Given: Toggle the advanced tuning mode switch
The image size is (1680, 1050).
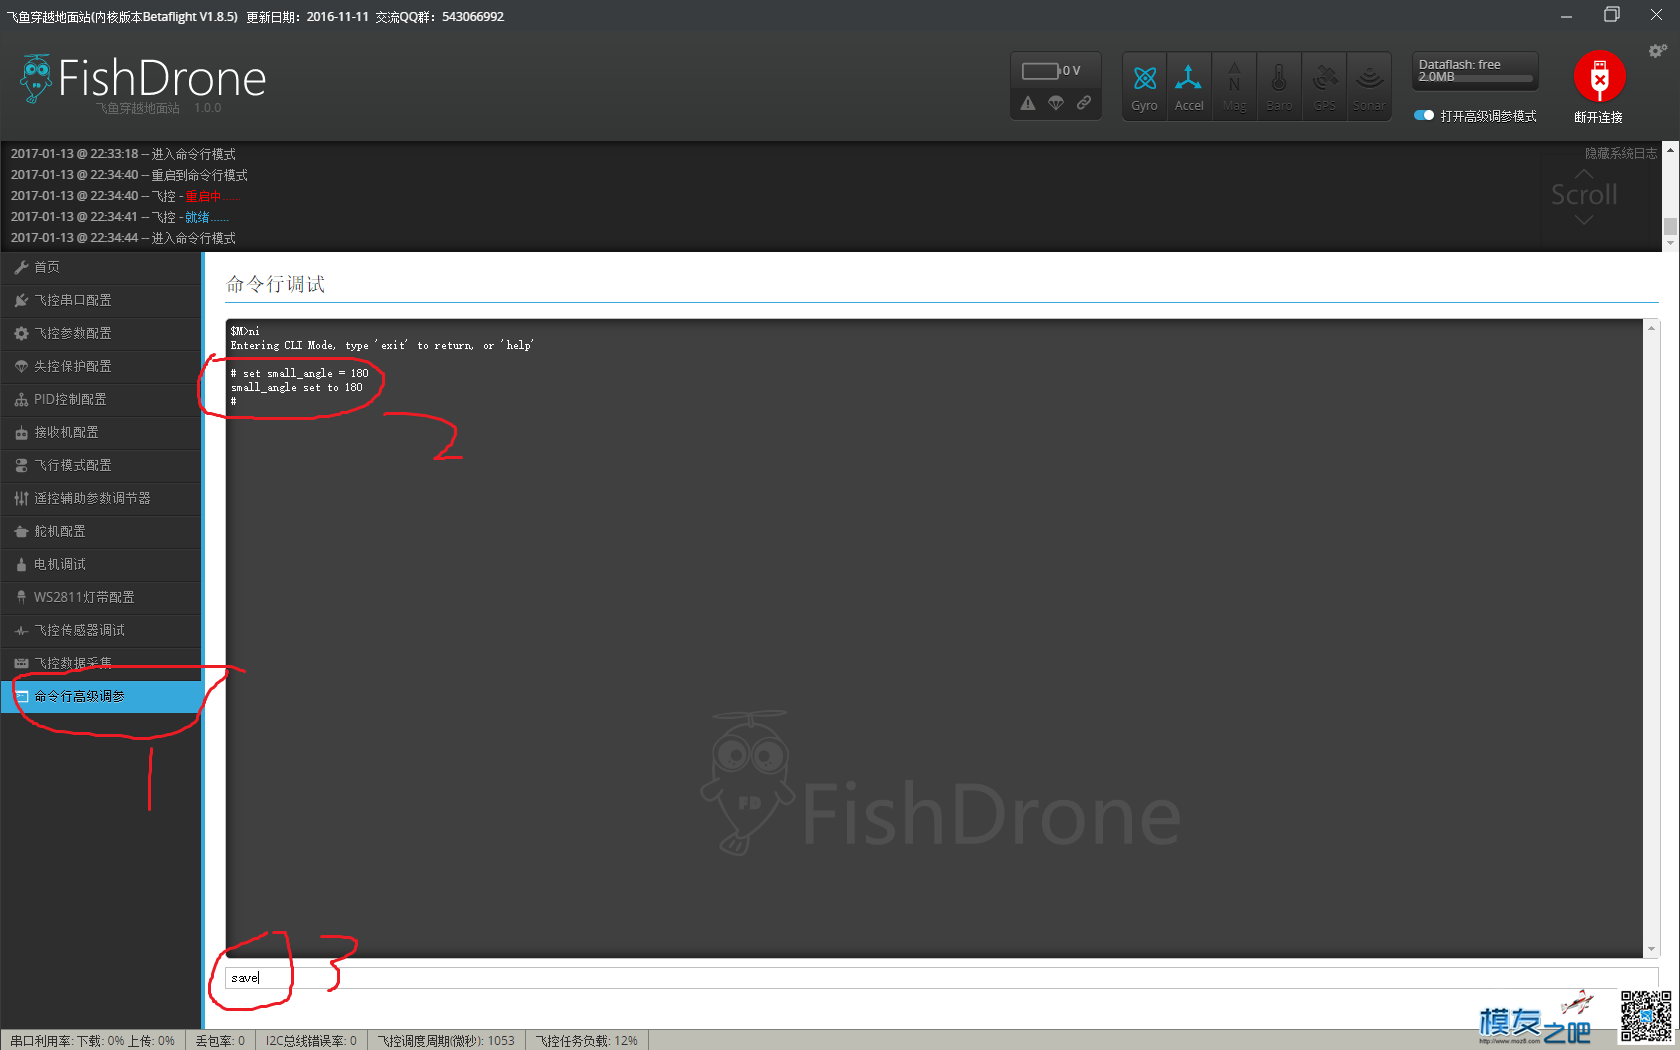Looking at the screenshot, I should [1424, 116].
